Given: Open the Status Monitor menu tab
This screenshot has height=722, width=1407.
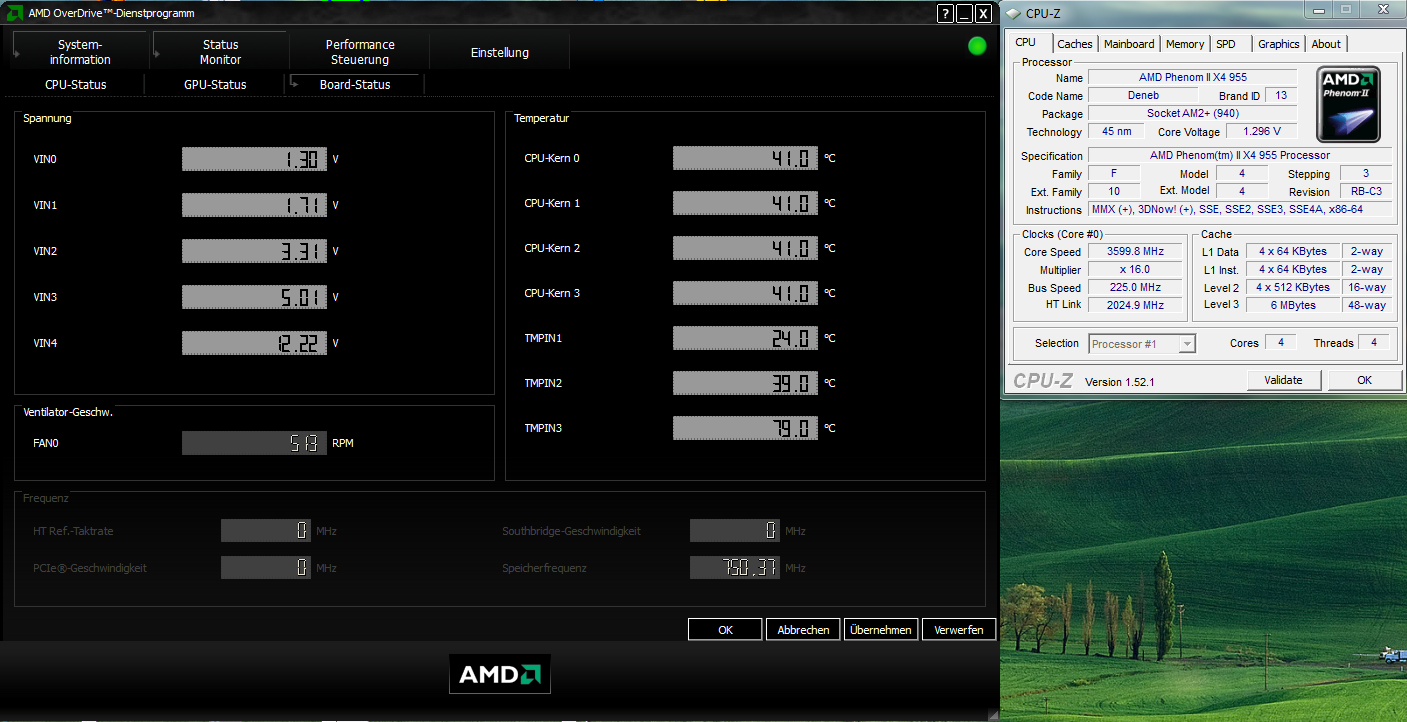Looking at the screenshot, I should coord(220,52).
